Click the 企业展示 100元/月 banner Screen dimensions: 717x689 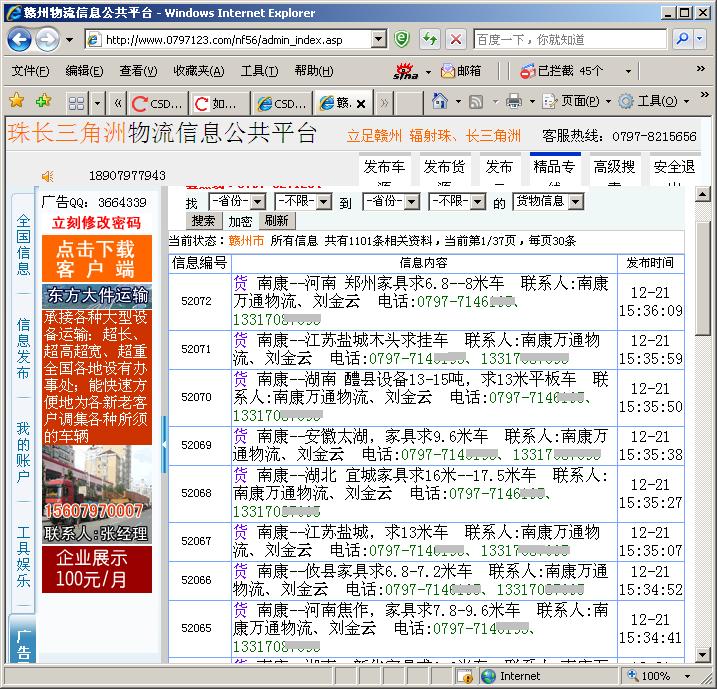click(97, 569)
